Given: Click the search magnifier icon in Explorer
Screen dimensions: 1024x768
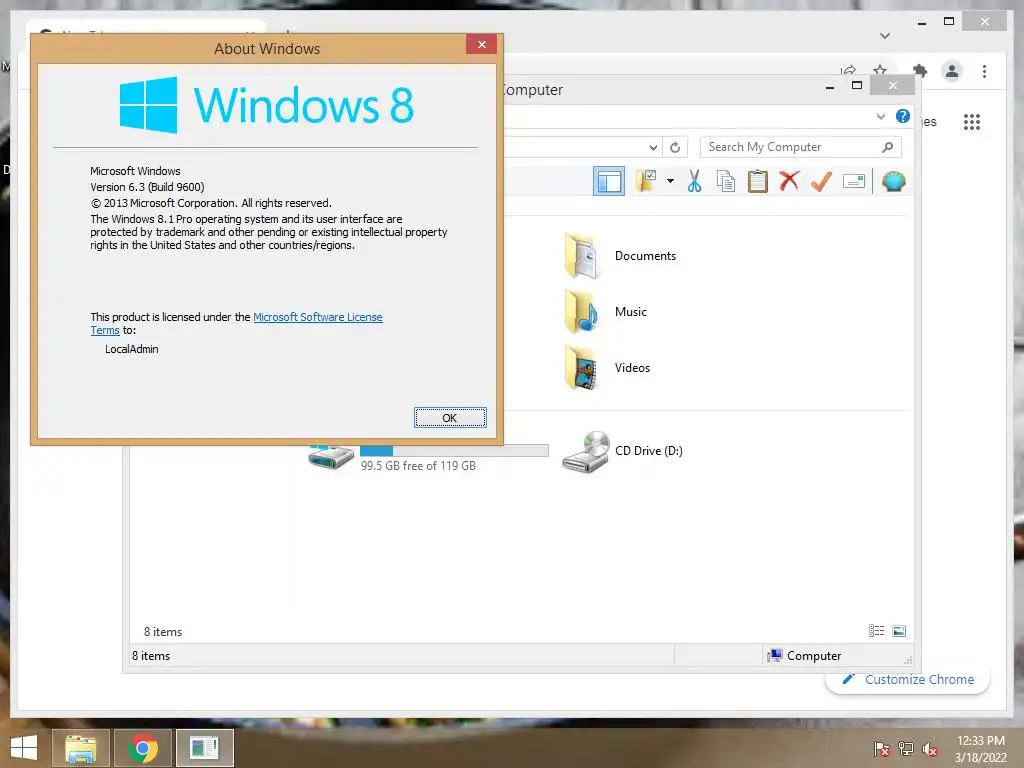Looking at the screenshot, I should click(x=887, y=147).
